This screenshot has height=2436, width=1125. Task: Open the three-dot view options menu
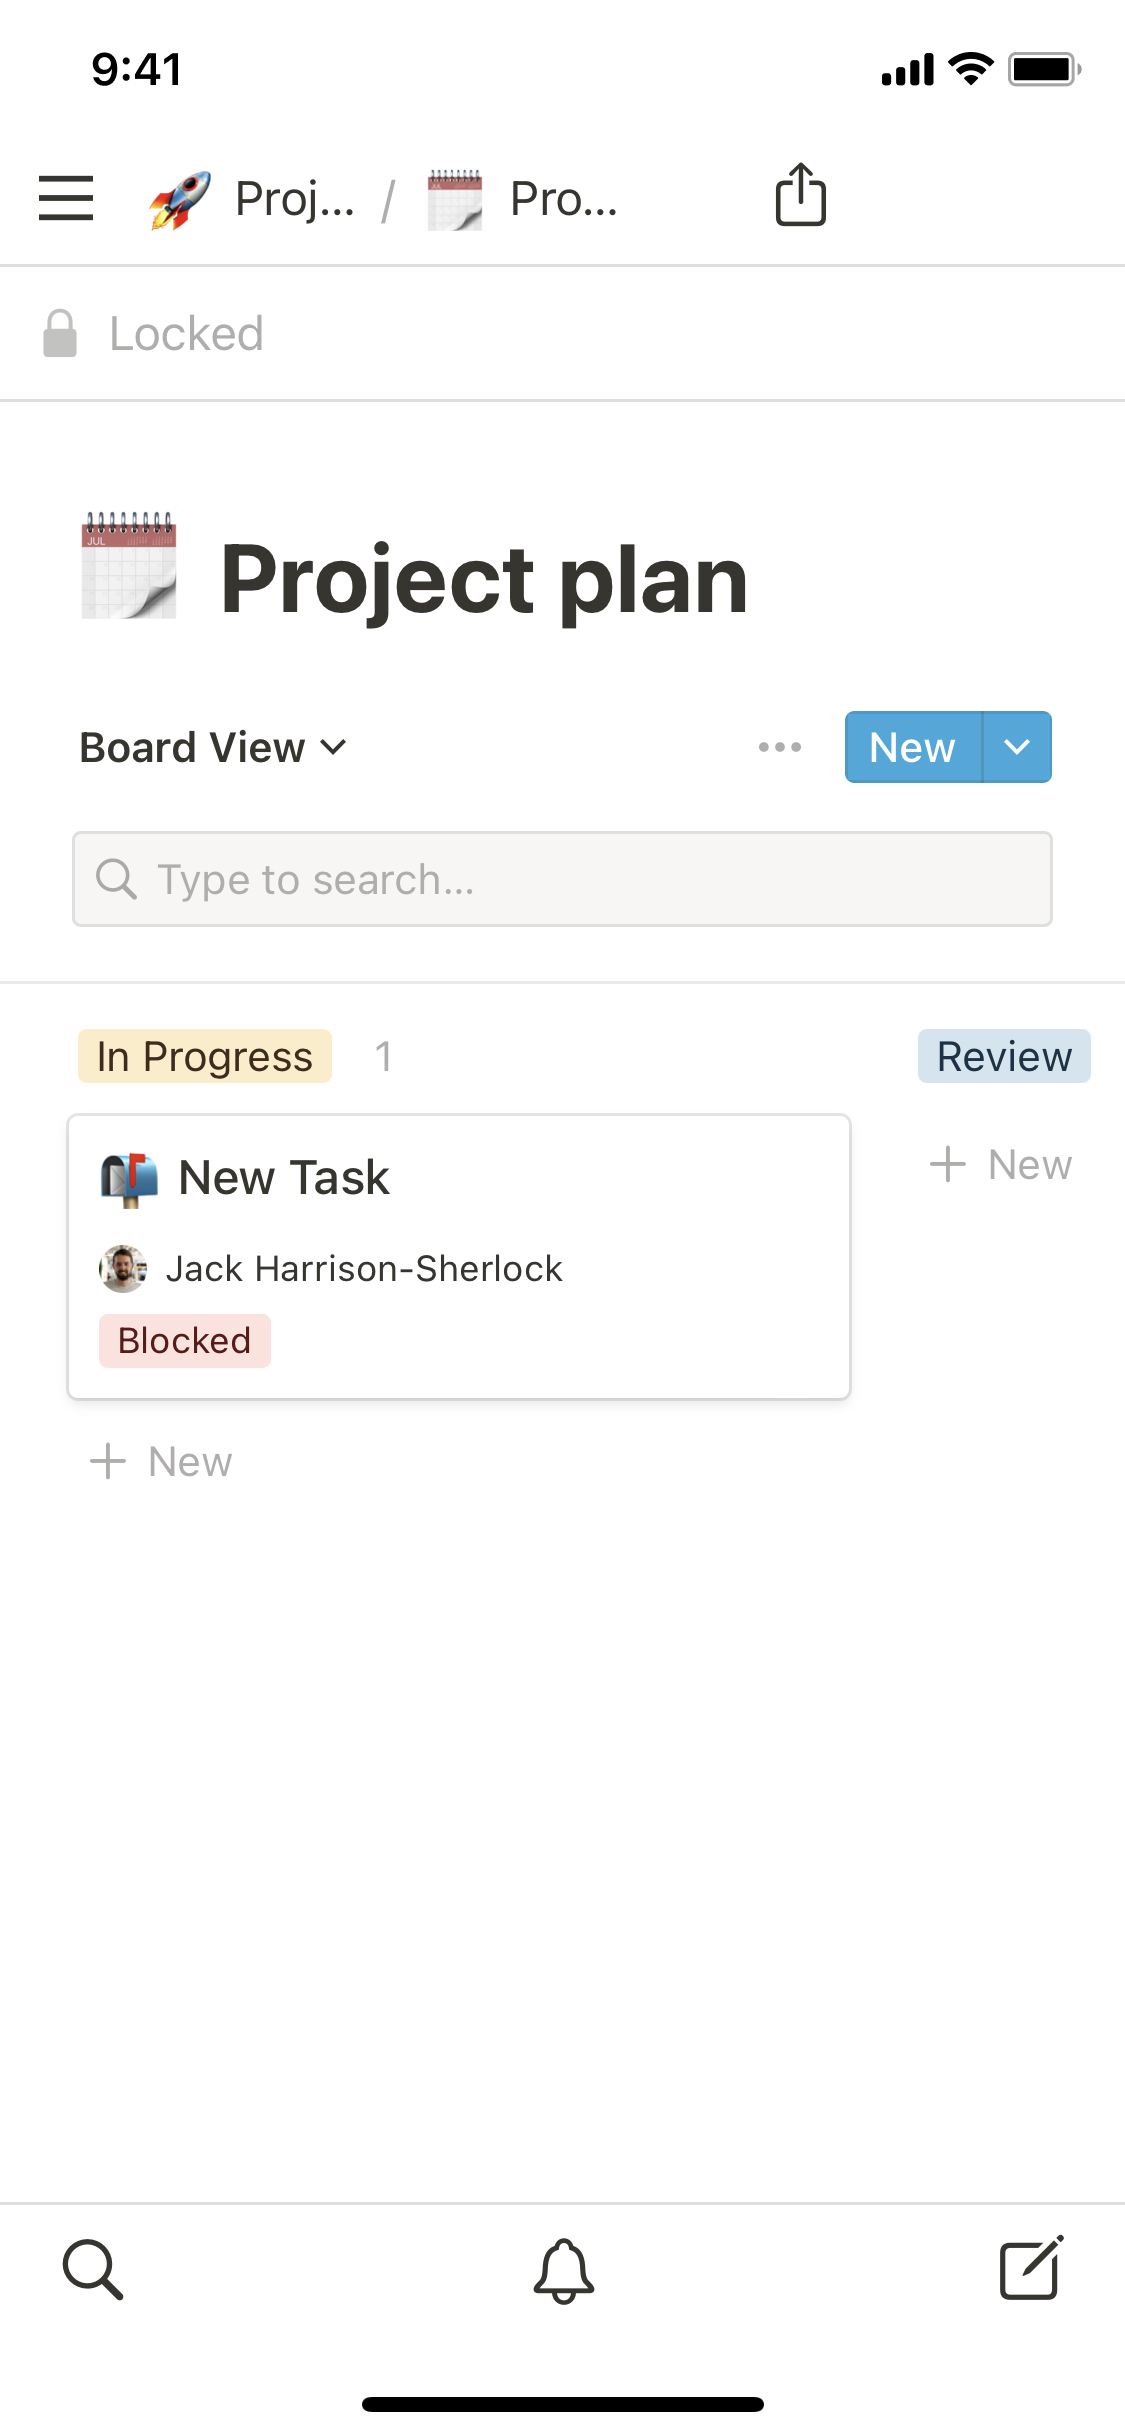coord(779,747)
